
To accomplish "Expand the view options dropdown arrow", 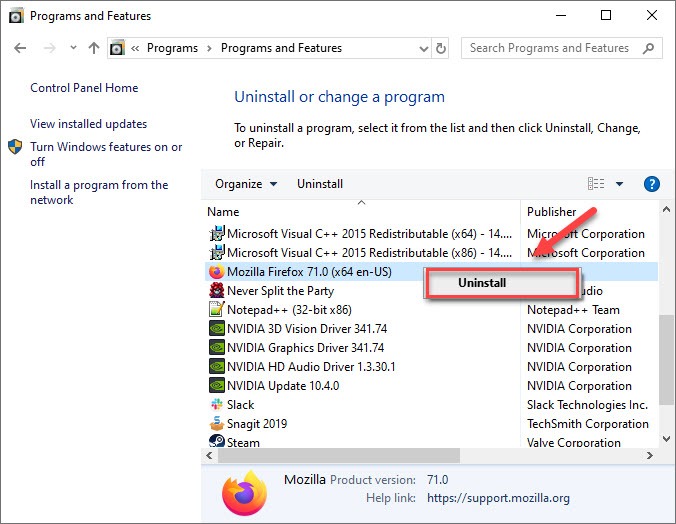I will 619,184.
